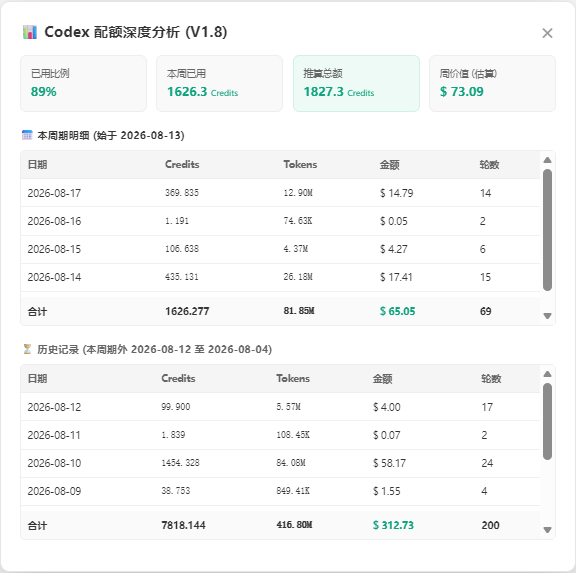The image size is (576, 573).
Task: Click the 74.63K tokens value
Action: click(x=298, y=221)
